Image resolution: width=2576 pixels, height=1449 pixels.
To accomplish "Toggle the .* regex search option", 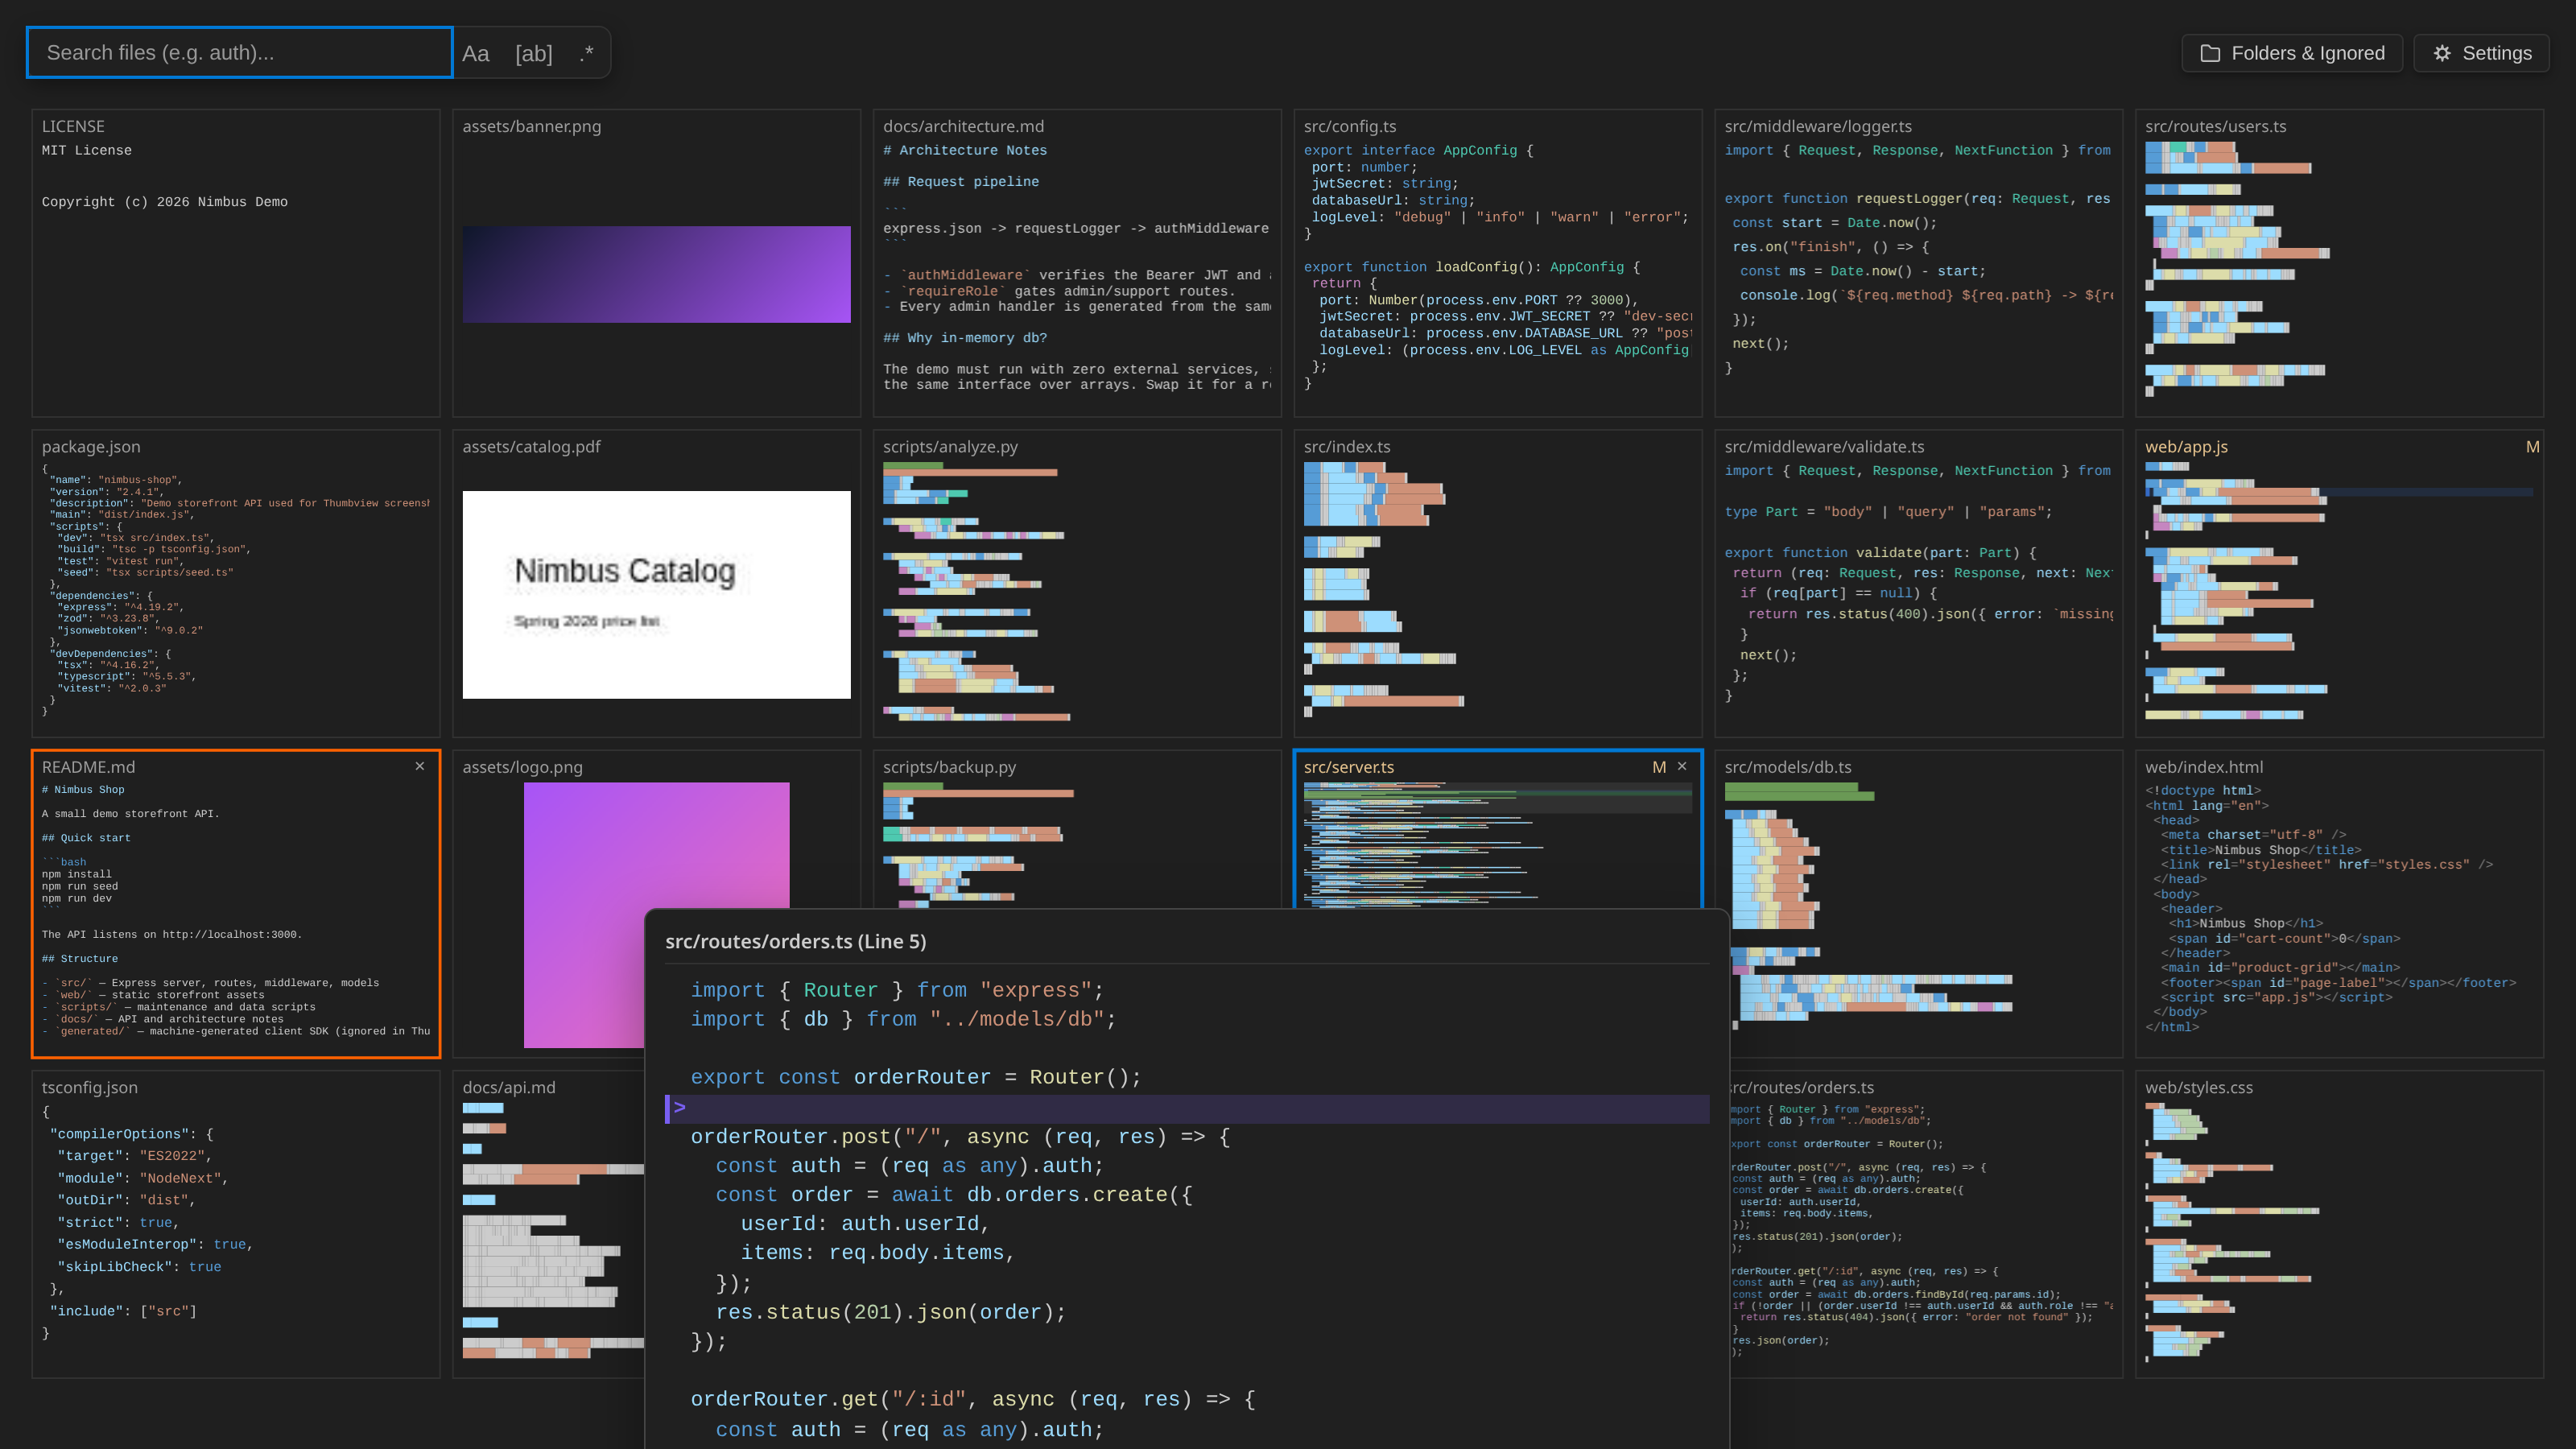I will click(x=586, y=53).
